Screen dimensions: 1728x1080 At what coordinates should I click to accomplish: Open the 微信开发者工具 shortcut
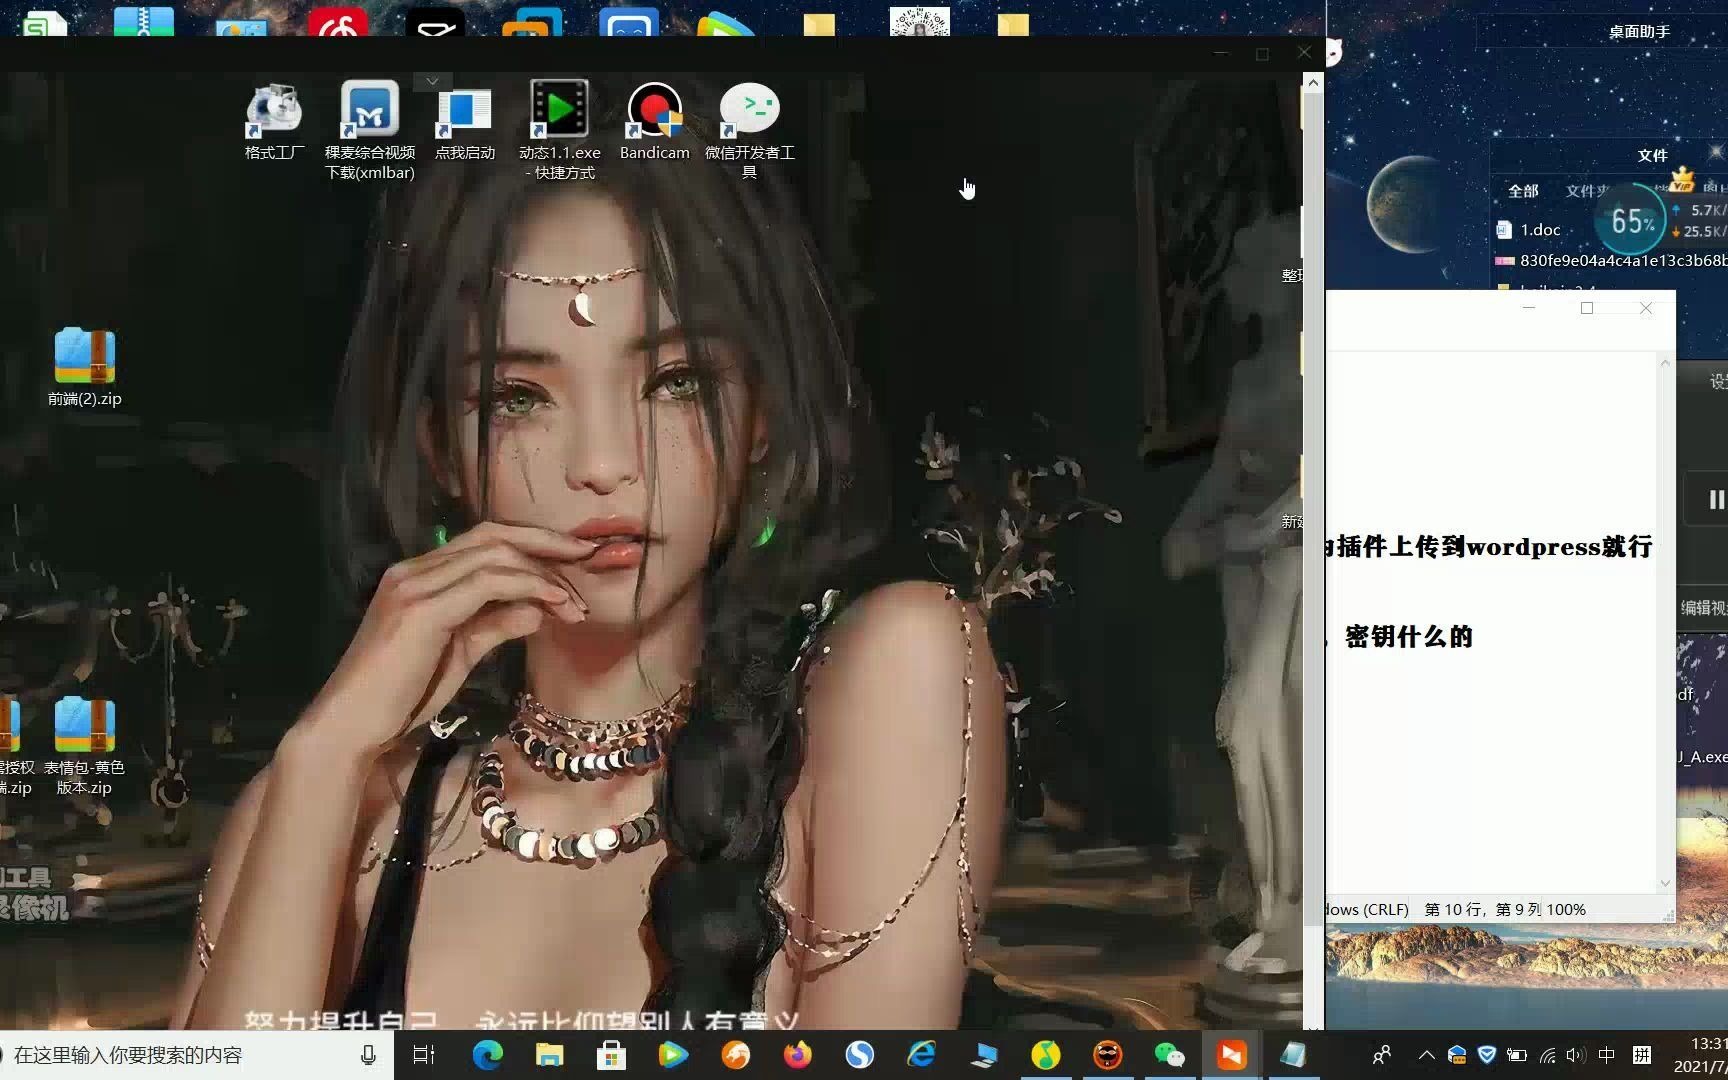[750, 131]
